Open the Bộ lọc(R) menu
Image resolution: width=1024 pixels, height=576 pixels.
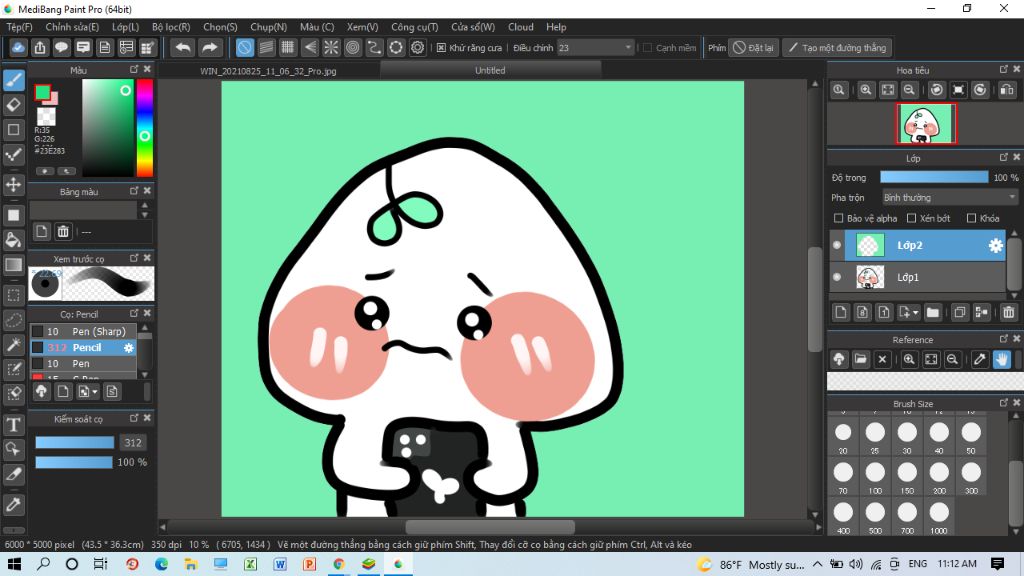point(171,27)
